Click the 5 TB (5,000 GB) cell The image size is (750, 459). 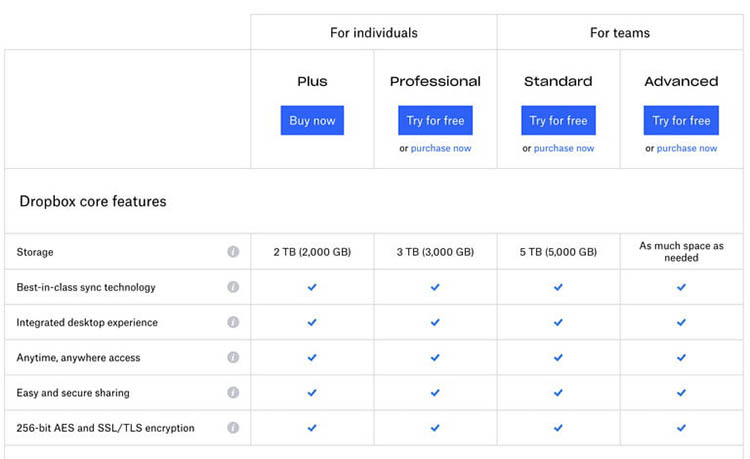click(558, 252)
